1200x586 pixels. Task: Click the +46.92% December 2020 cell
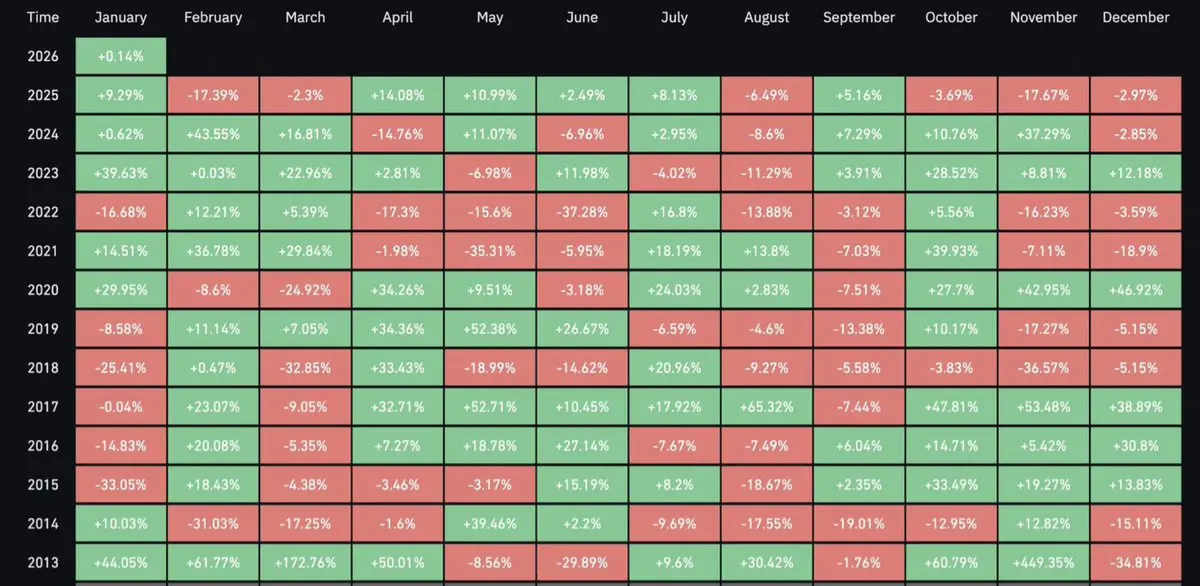click(1137, 290)
